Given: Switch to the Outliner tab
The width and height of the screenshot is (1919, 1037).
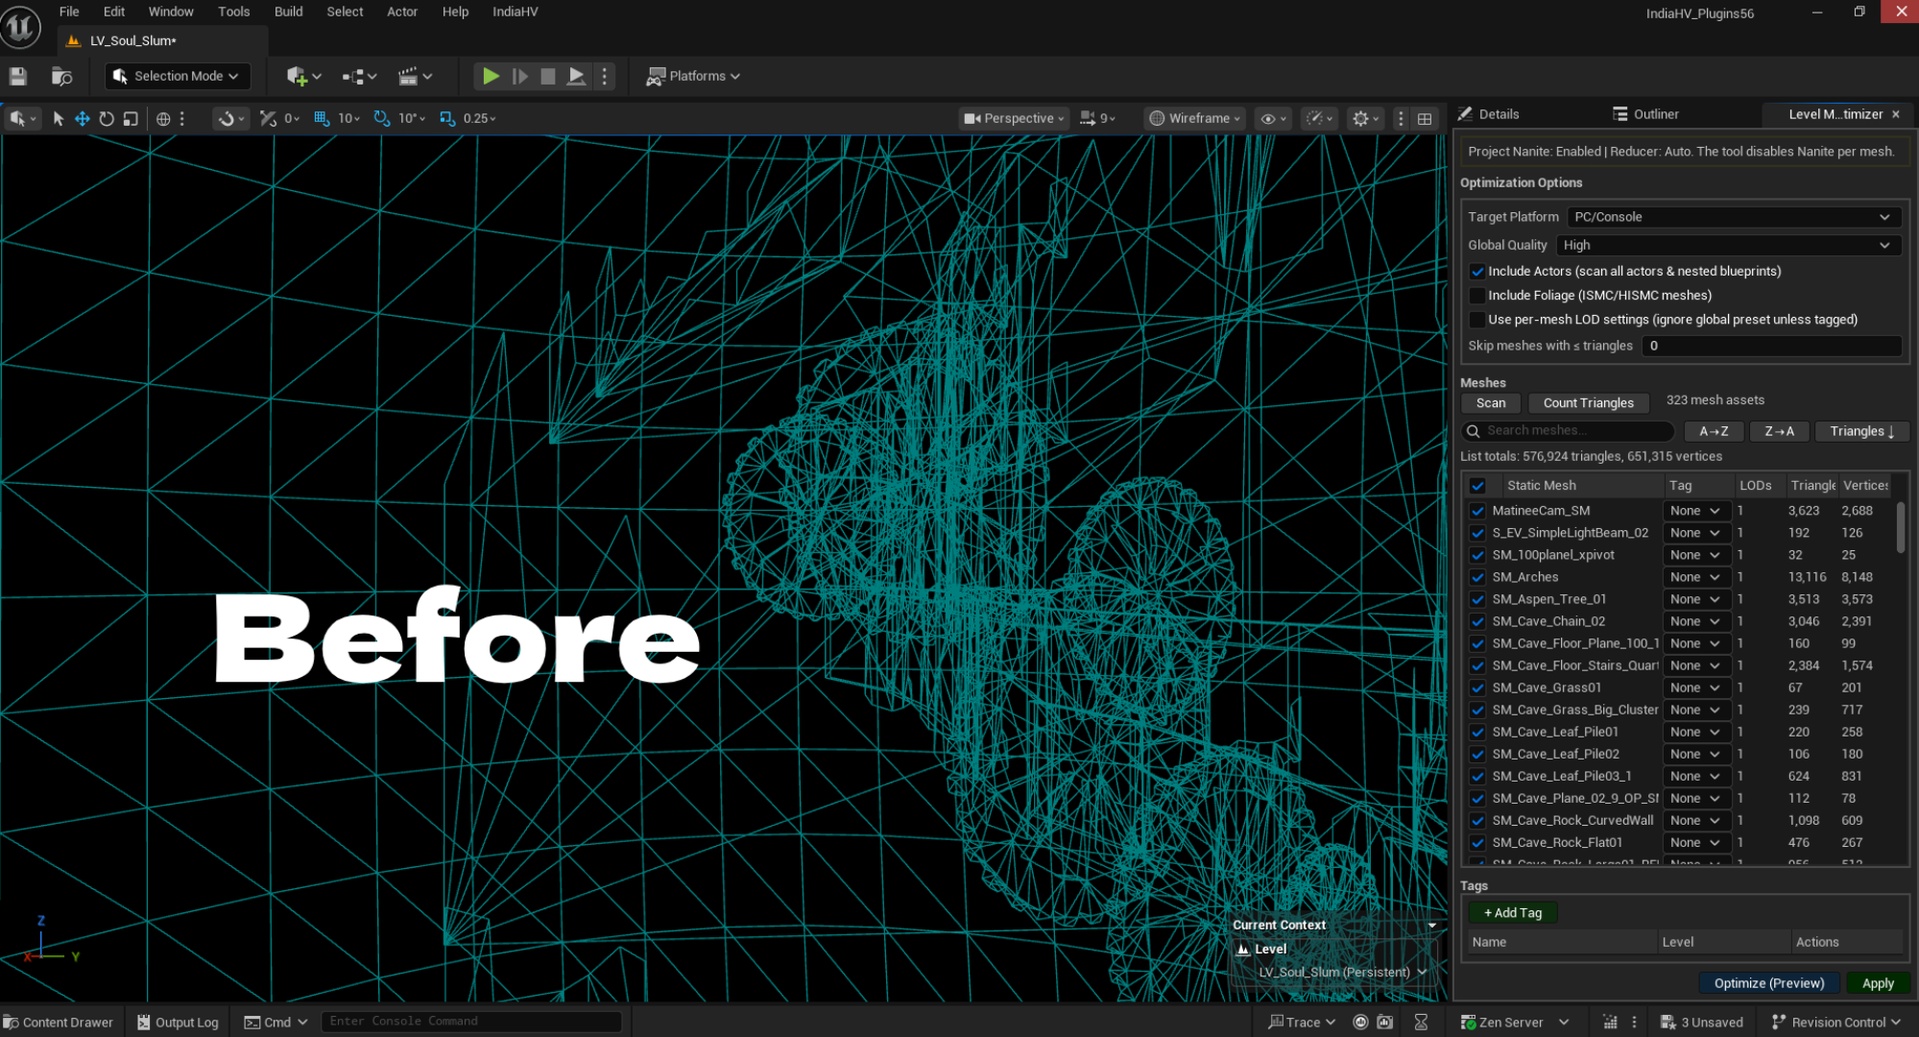Looking at the screenshot, I should (1646, 114).
